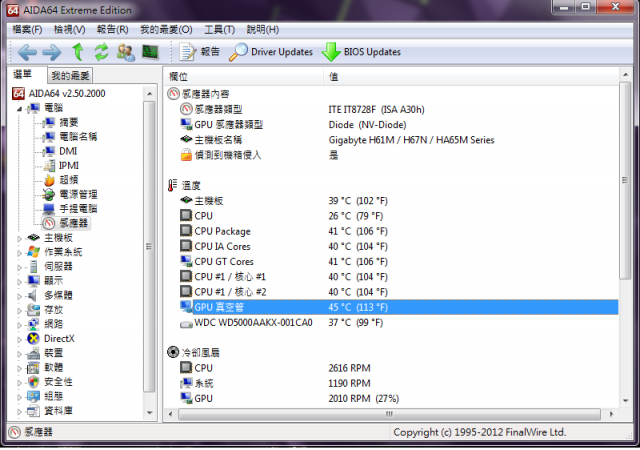Expand the 網路 tree node
This screenshot has height=450, width=640.
click(x=19, y=325)
